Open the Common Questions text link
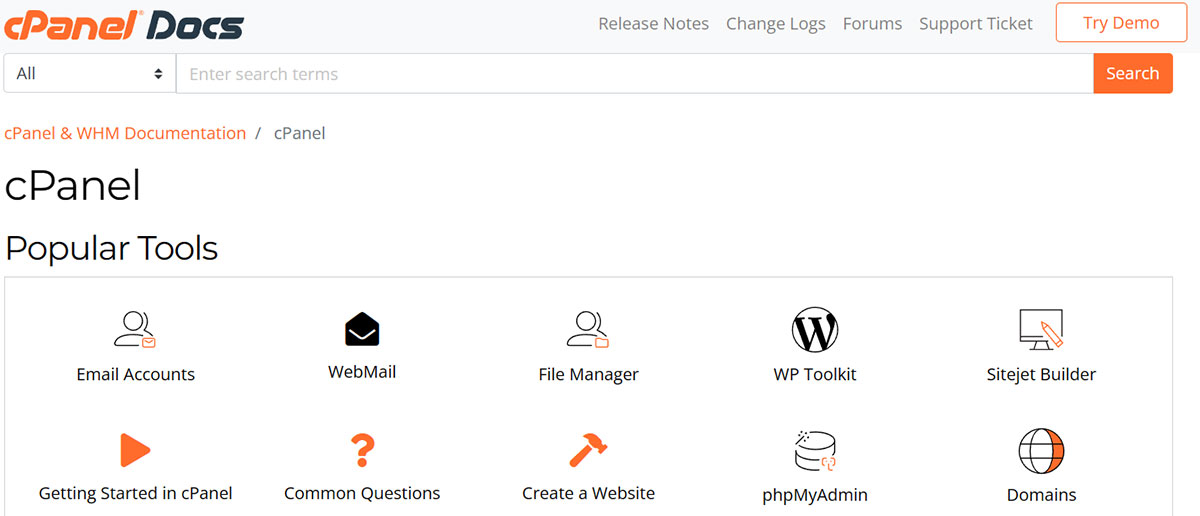 [362, 493]
